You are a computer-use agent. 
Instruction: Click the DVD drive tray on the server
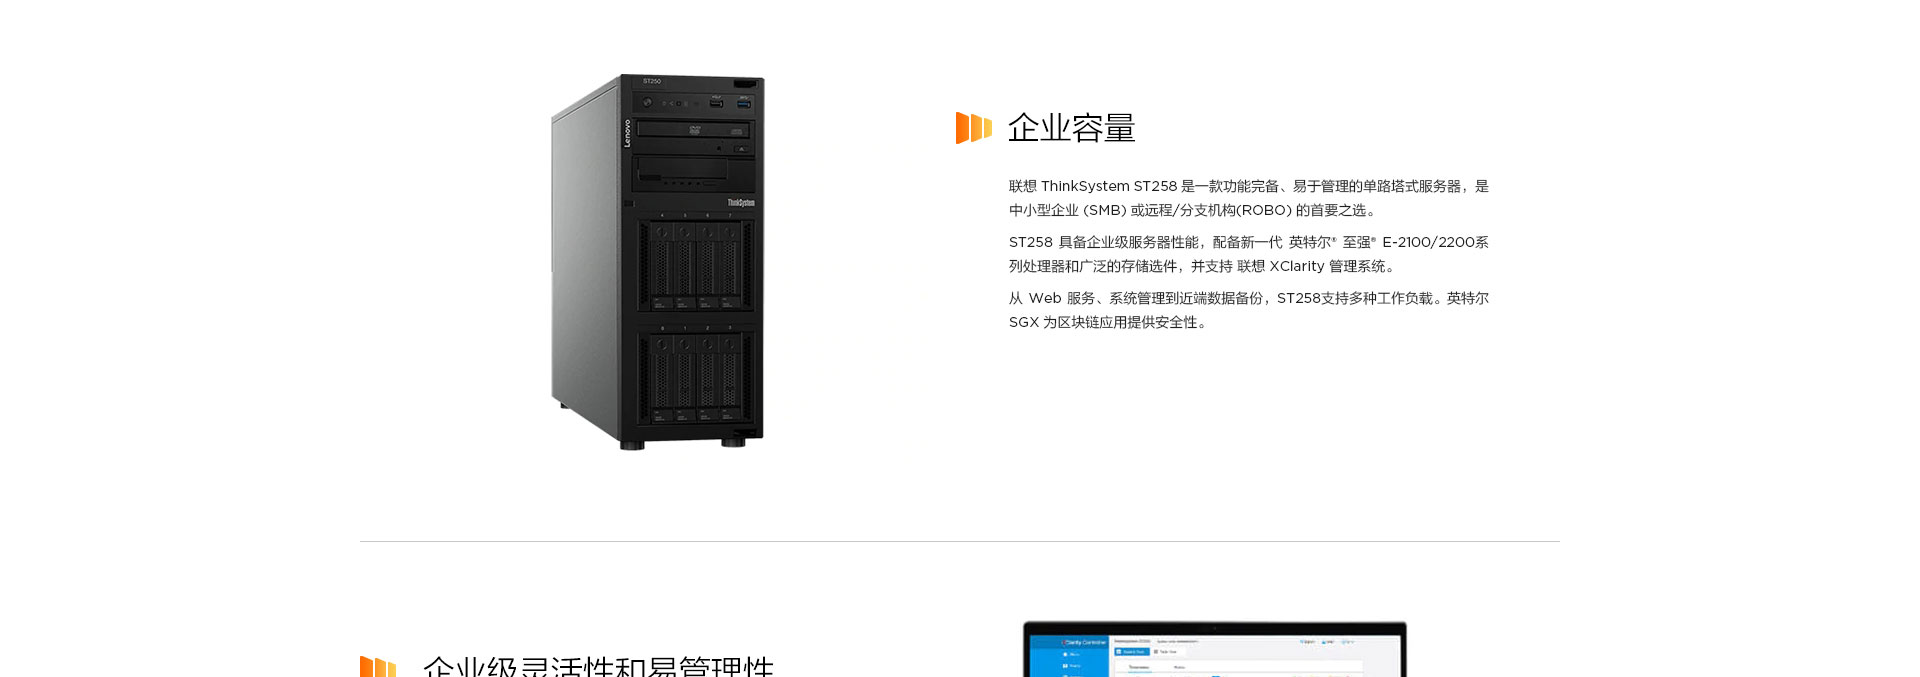(693, 130)
